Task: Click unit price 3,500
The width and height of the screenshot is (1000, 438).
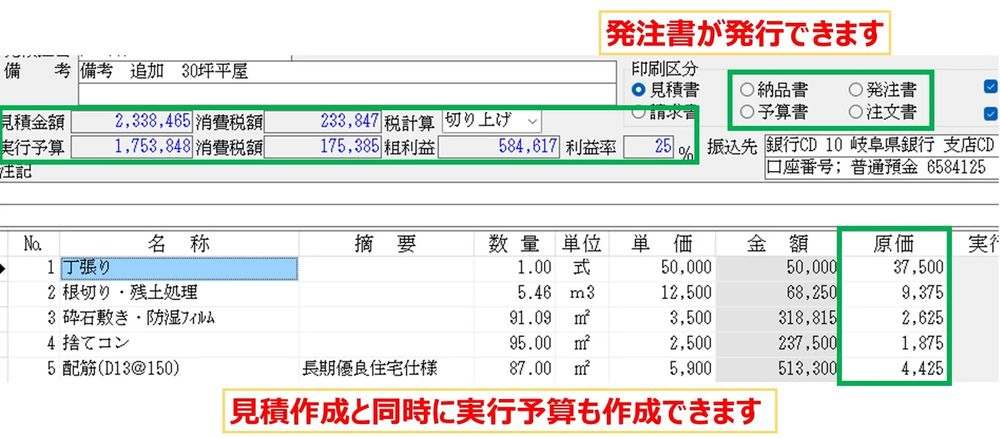Action: pyautogui.click(x=662, y=318)
